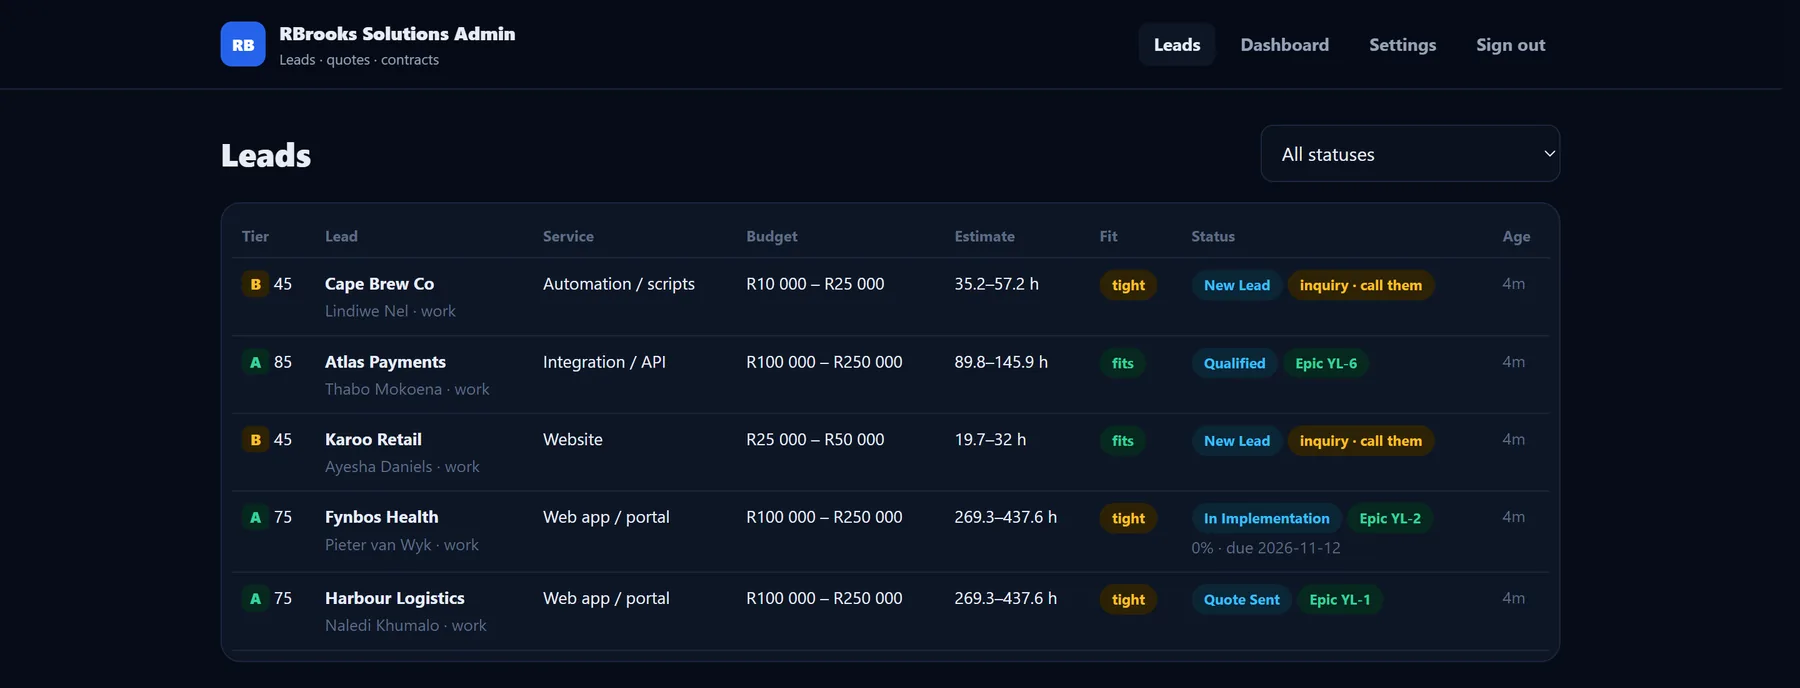
Task: Open Settings in the top navigation
Action: coord(1402,45)
